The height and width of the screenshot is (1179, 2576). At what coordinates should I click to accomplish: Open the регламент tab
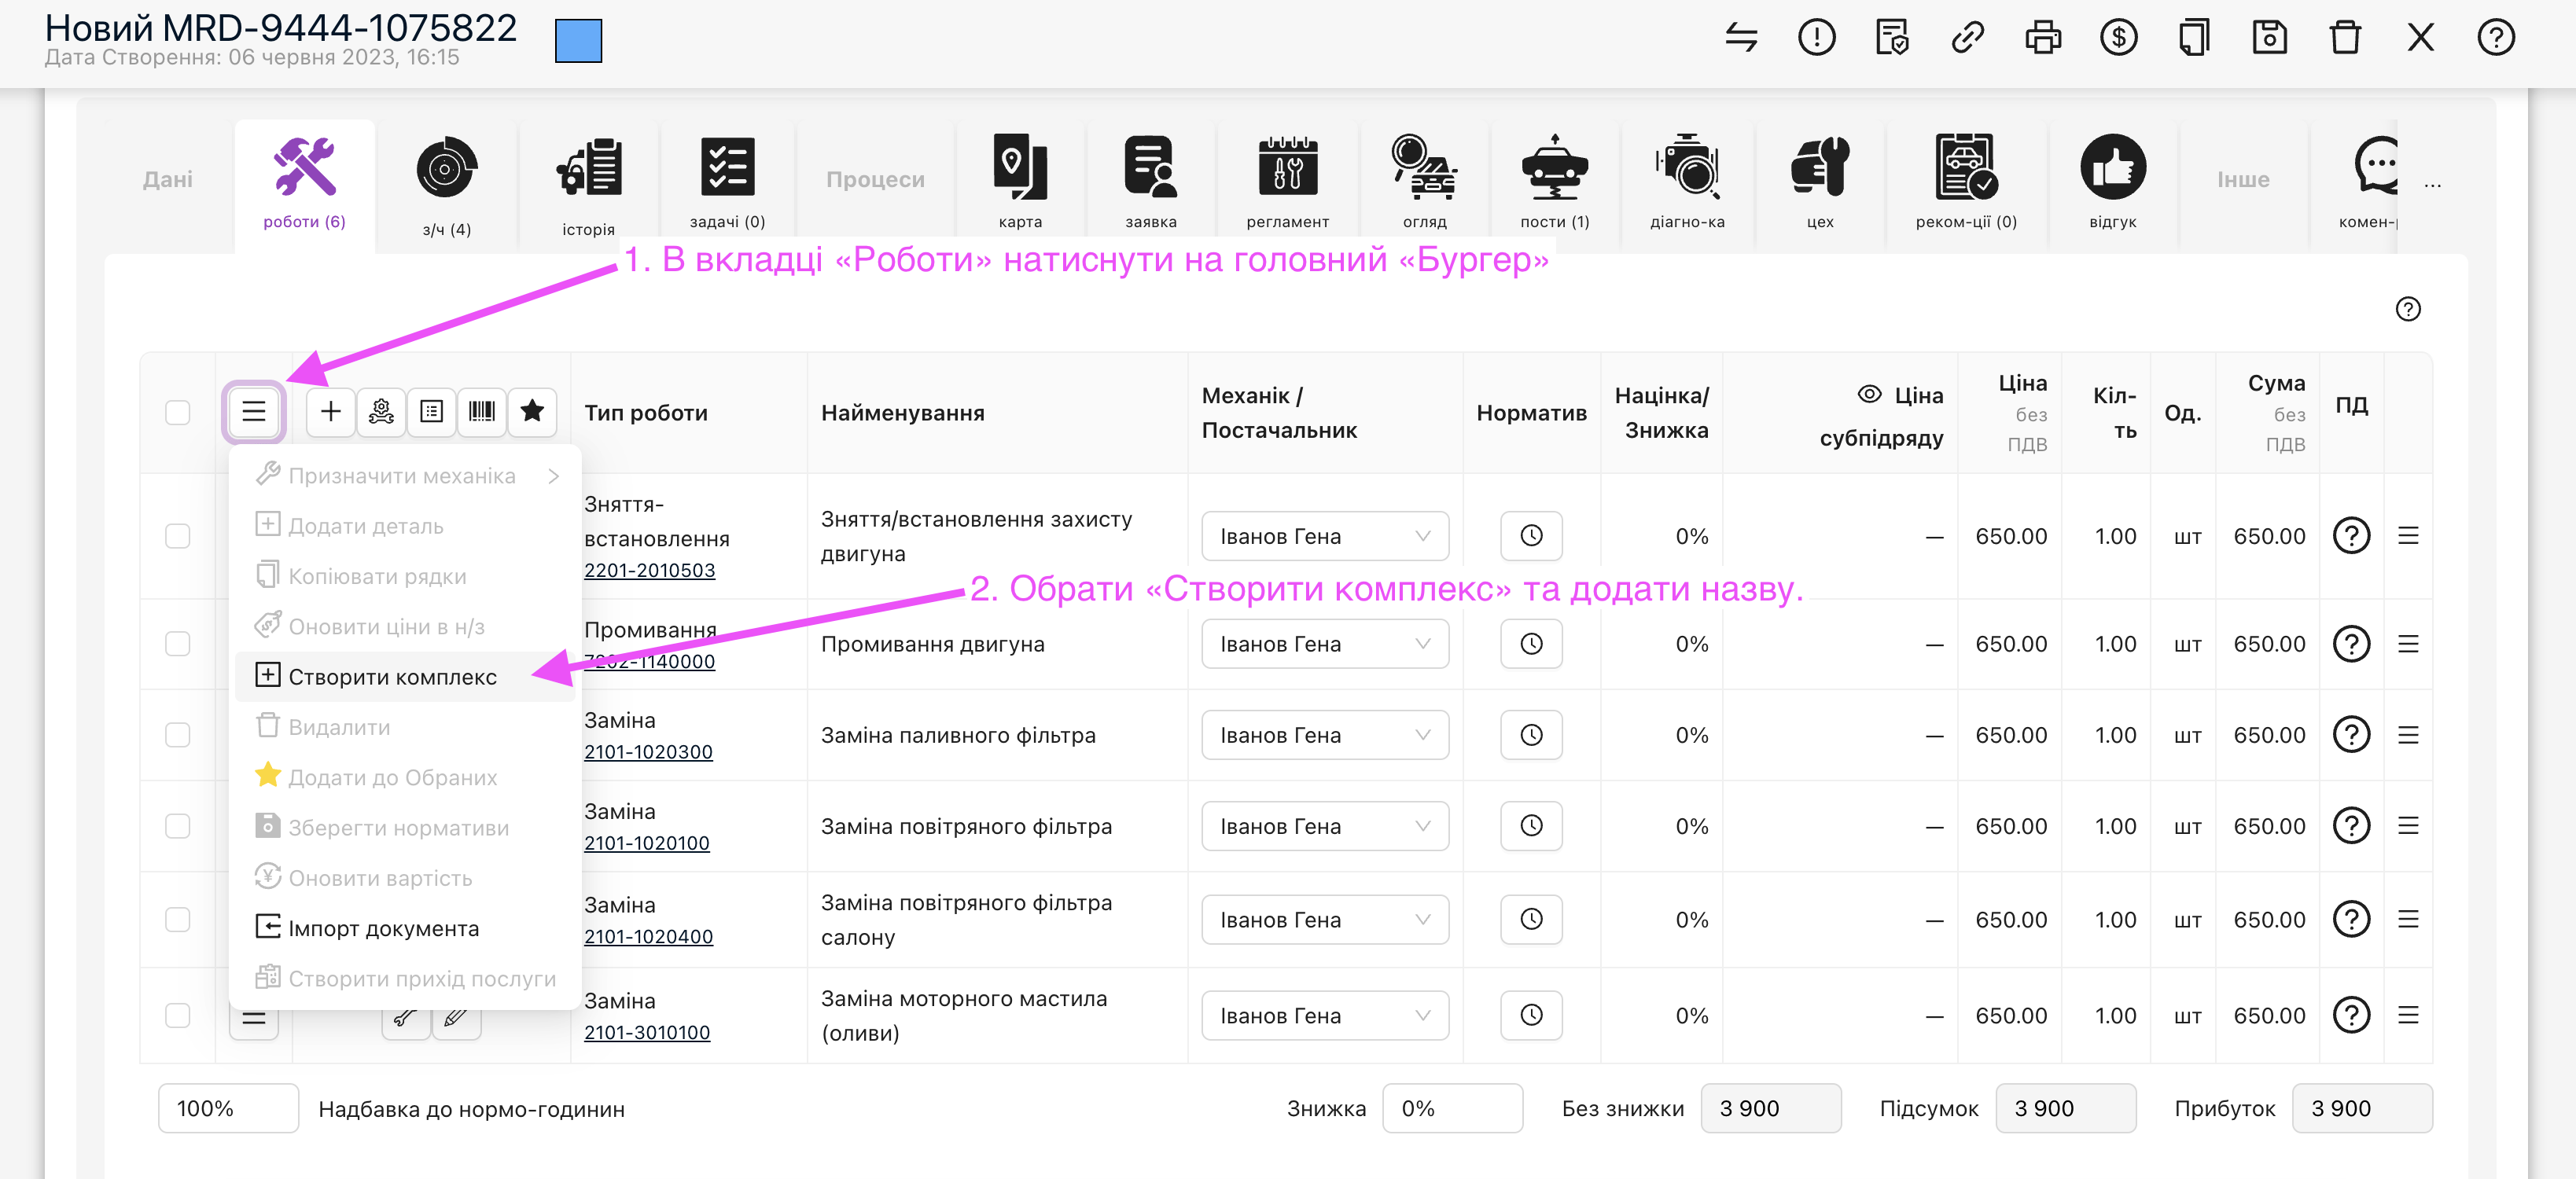(1287, 182)
